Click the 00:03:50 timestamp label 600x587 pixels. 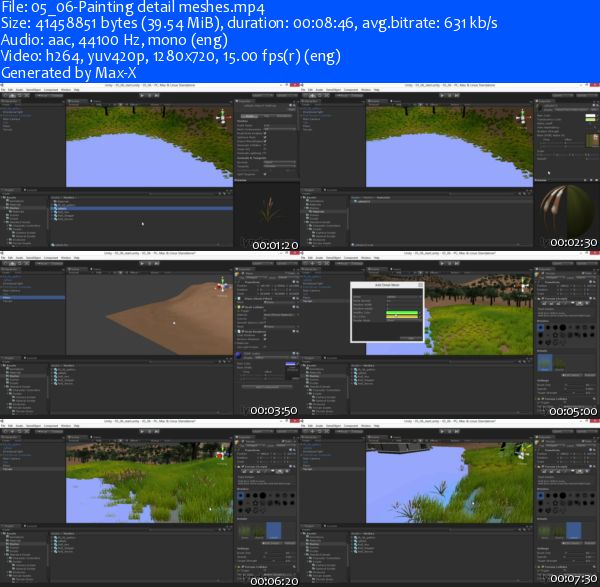pyautogui.click(x=274, y=410)
